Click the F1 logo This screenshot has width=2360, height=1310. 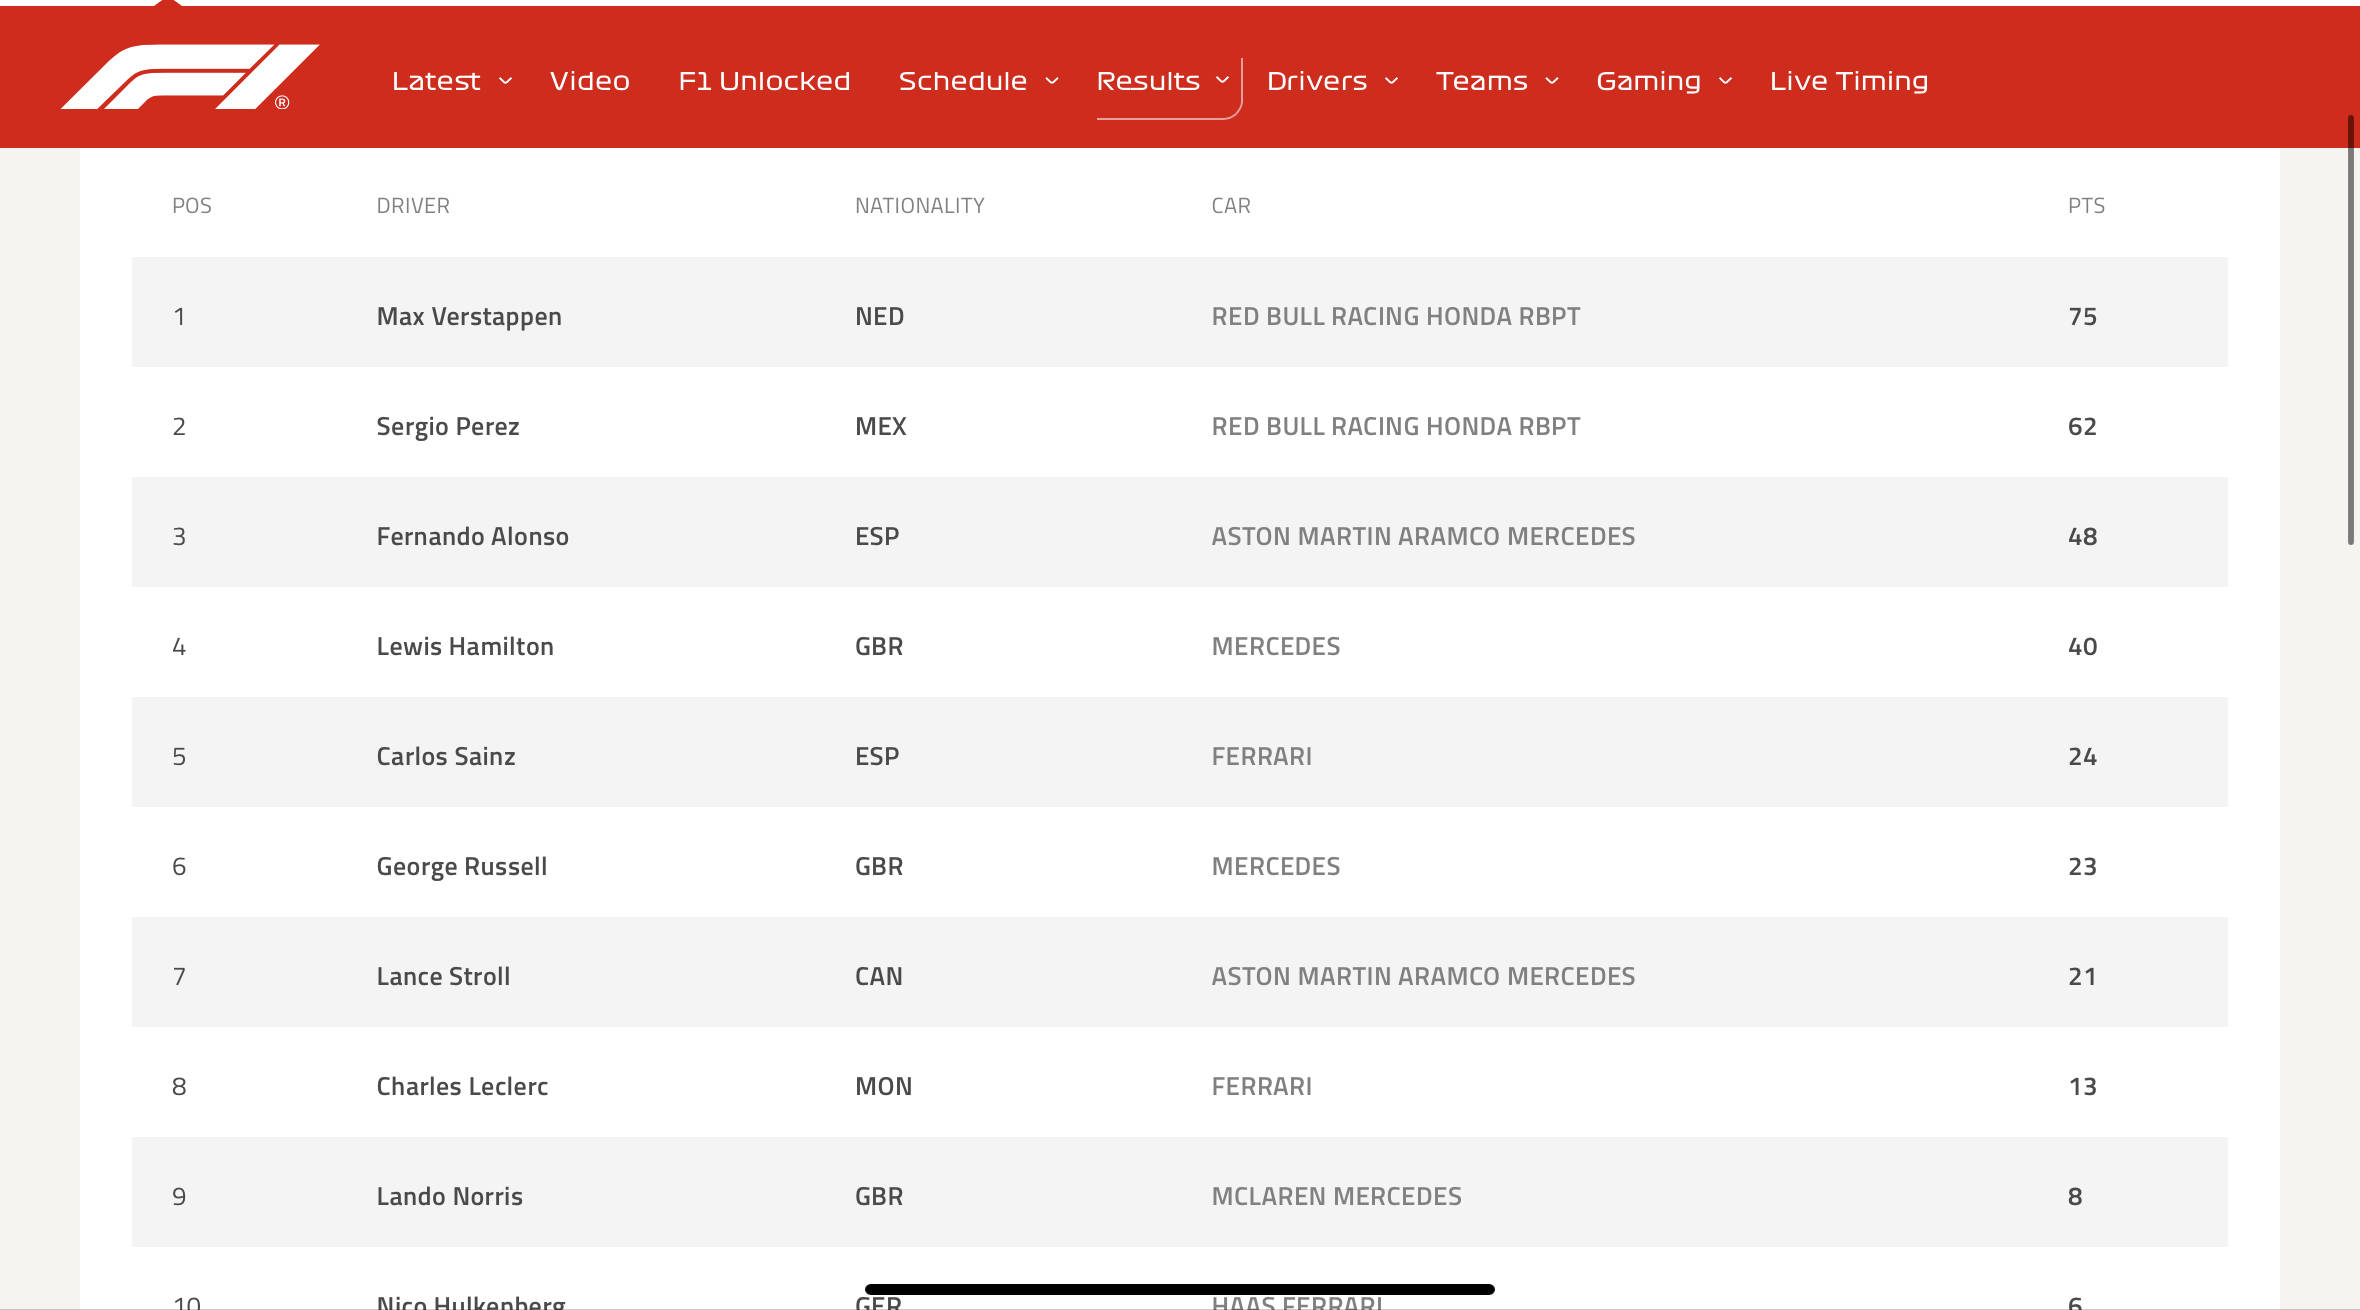[x=190, y=77]
